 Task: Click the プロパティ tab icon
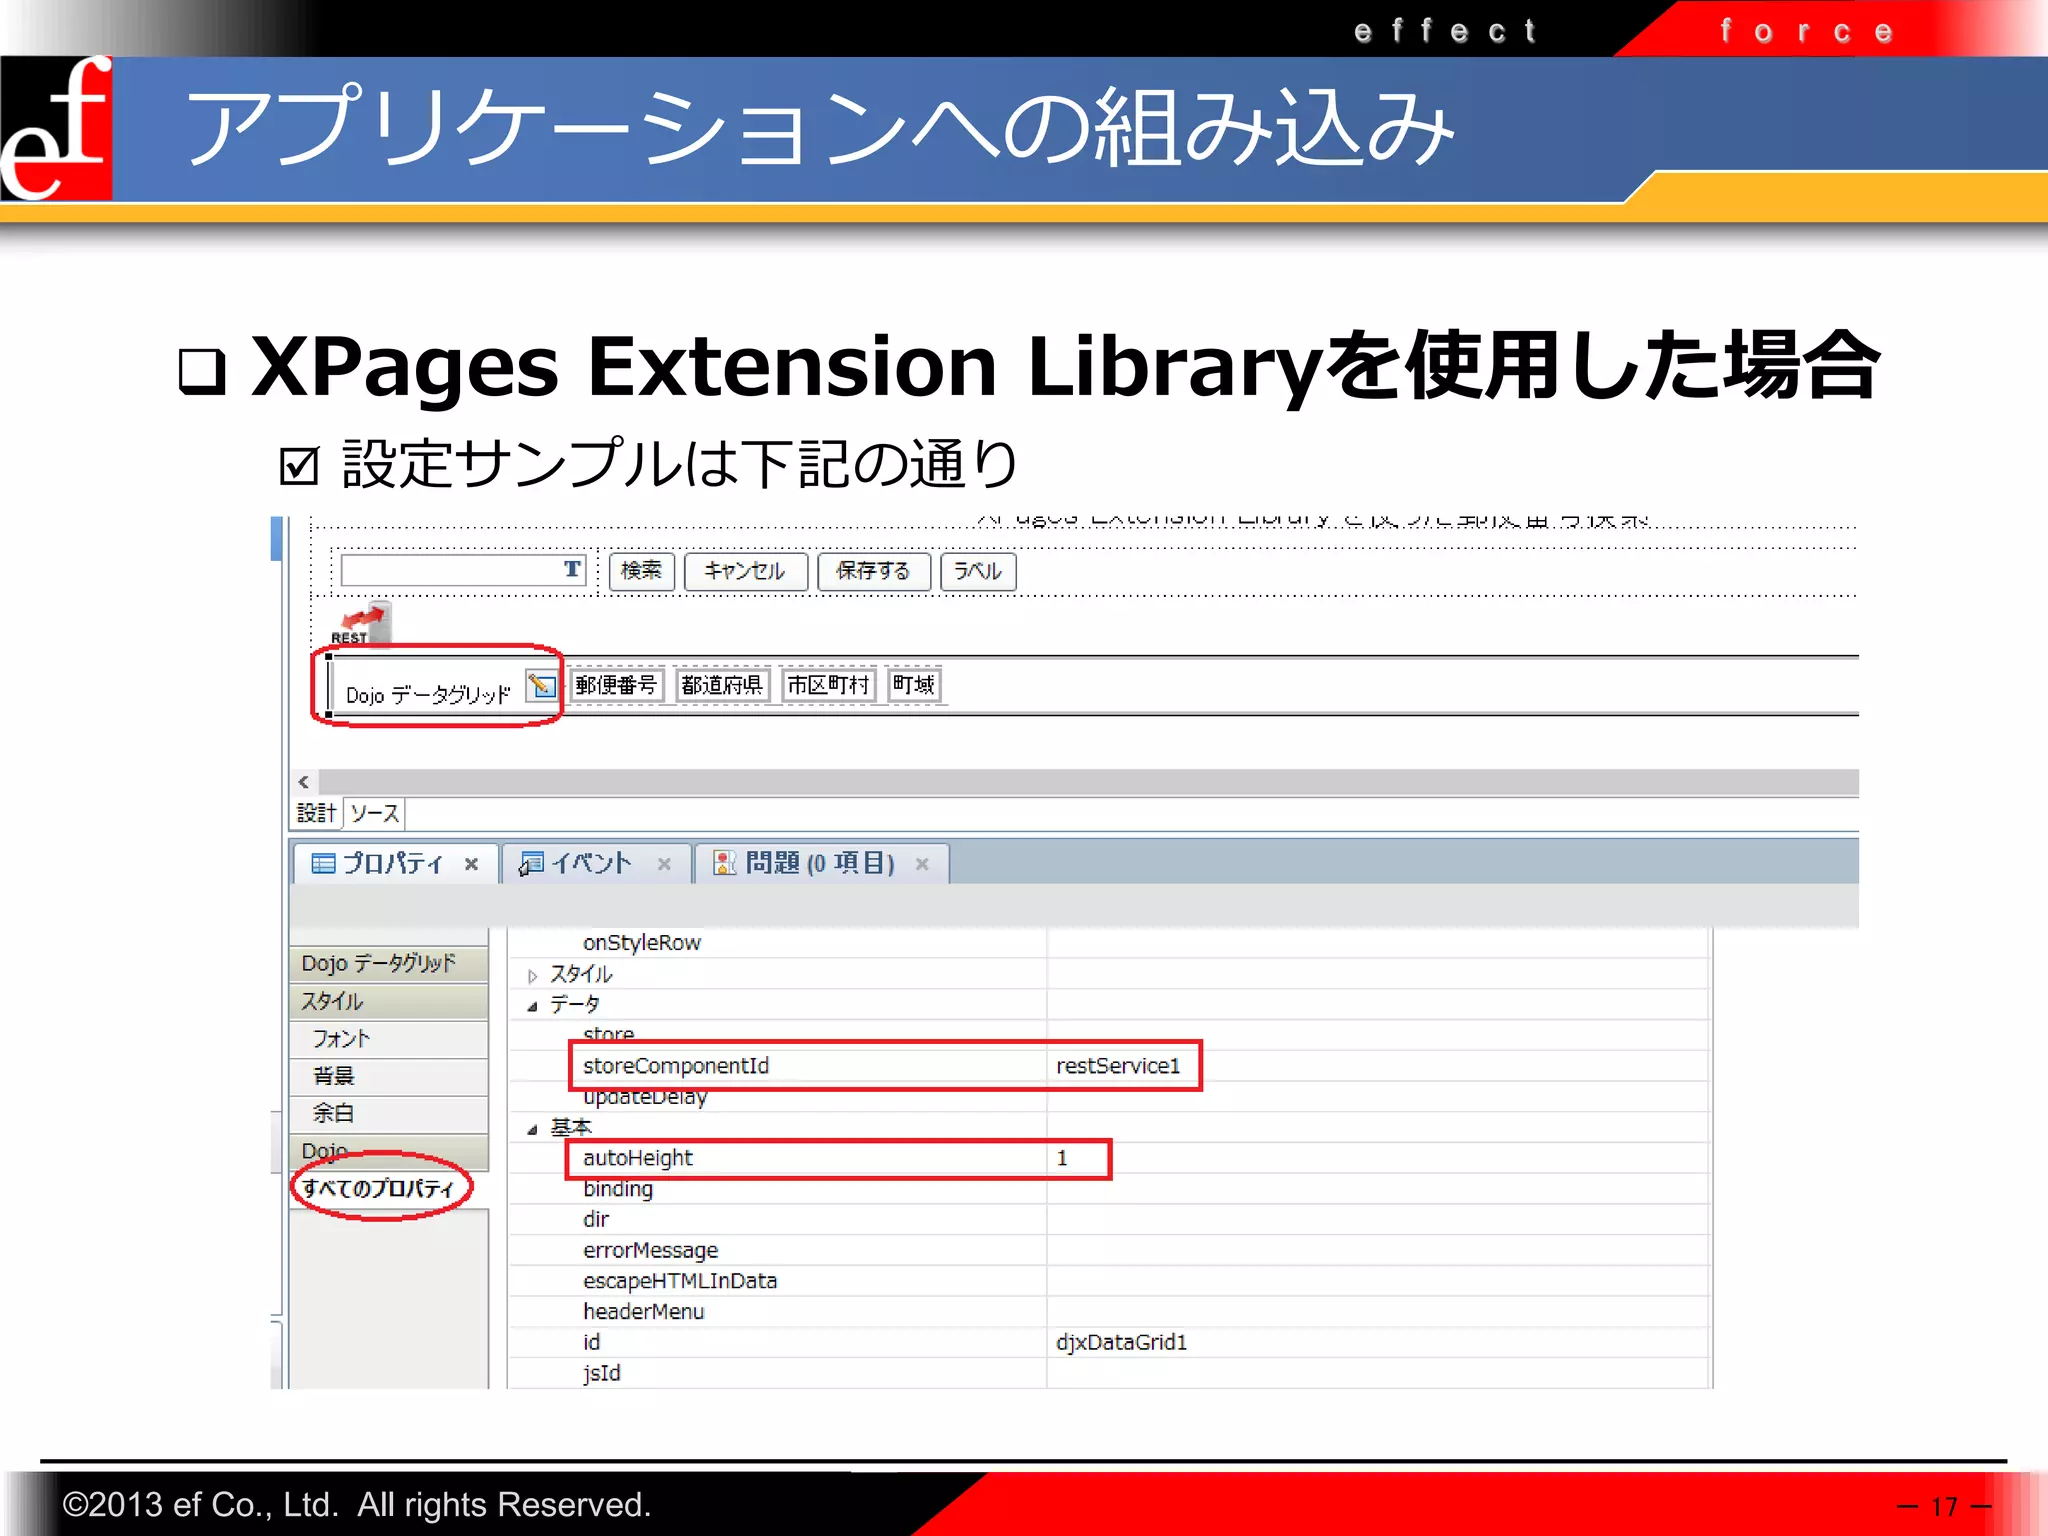[x=323, y=863]
